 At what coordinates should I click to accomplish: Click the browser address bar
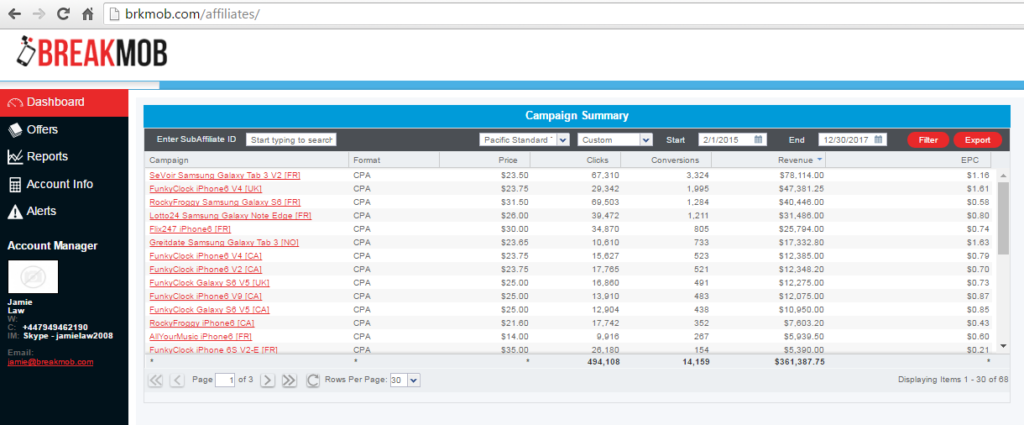(562, 13)
